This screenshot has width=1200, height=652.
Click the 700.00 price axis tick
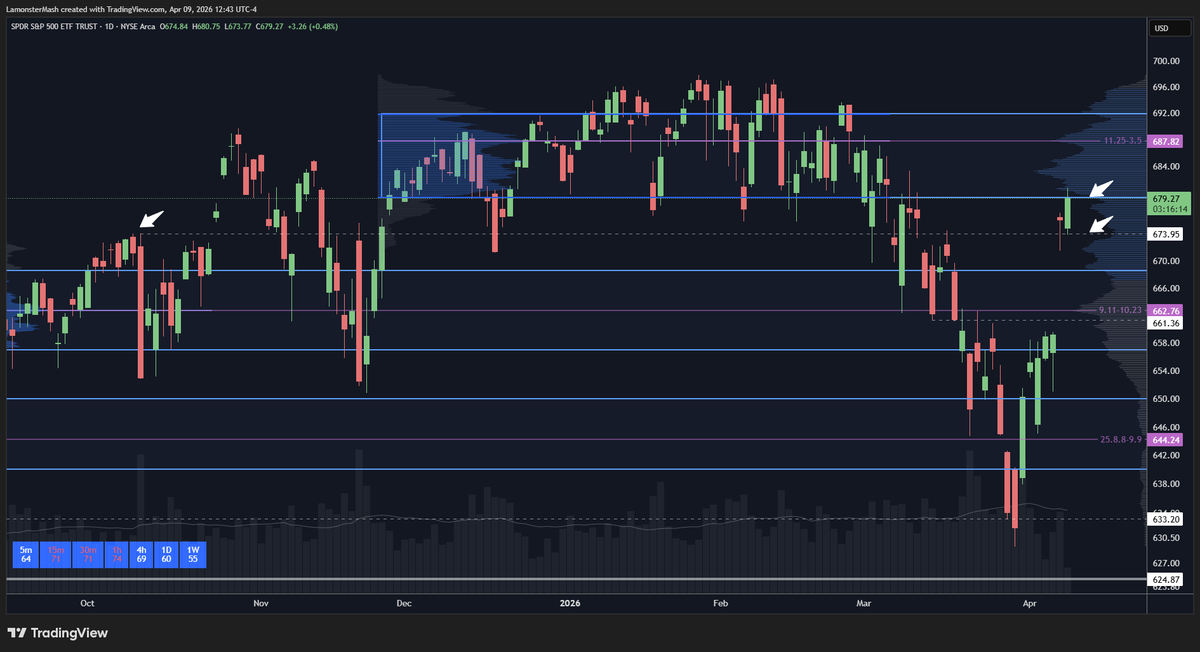click(1166, 61)
